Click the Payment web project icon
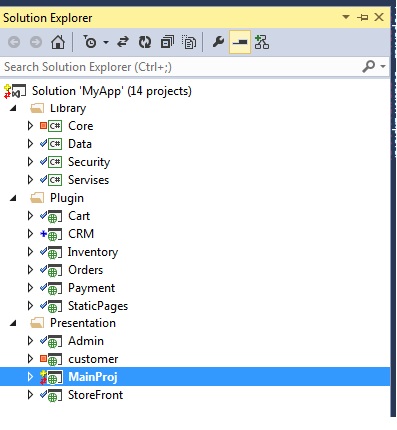This screenshot has height=430, width=397. coord(55,288)
